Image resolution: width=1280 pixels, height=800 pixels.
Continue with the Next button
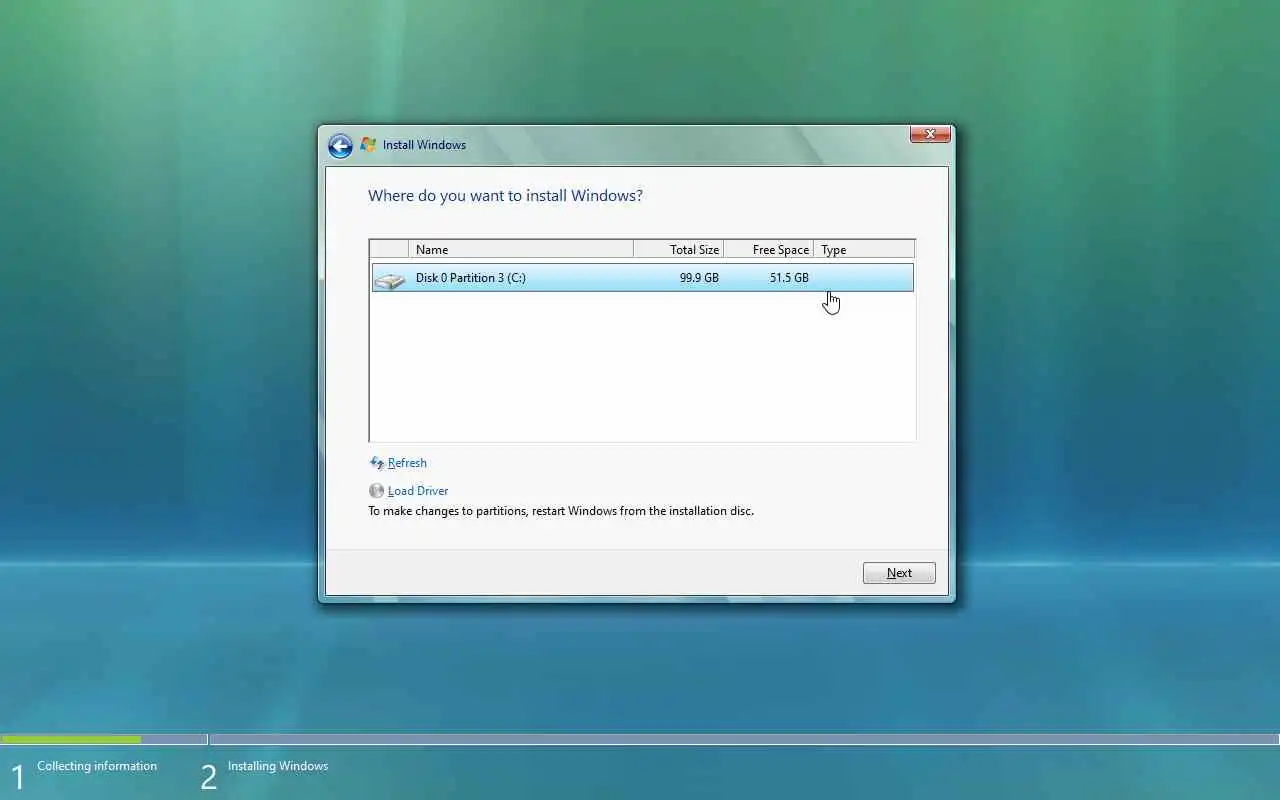899,573
